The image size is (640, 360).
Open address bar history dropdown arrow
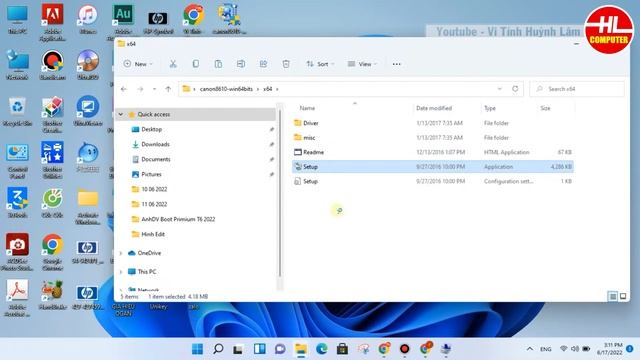tap(500, 89)
